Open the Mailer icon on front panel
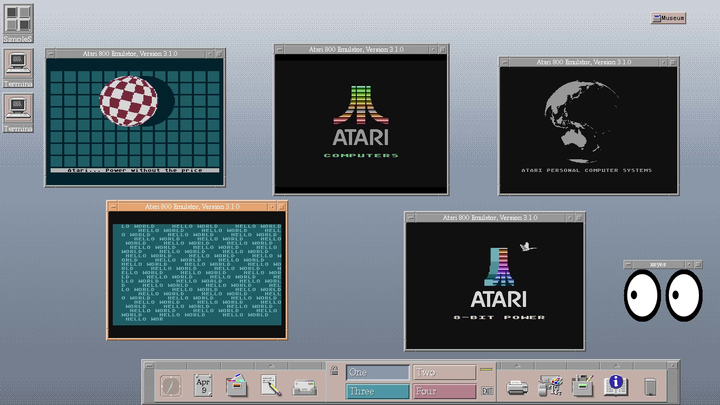Image resolution: width=720 pixels, height=405 pixels. coord(304,385)
